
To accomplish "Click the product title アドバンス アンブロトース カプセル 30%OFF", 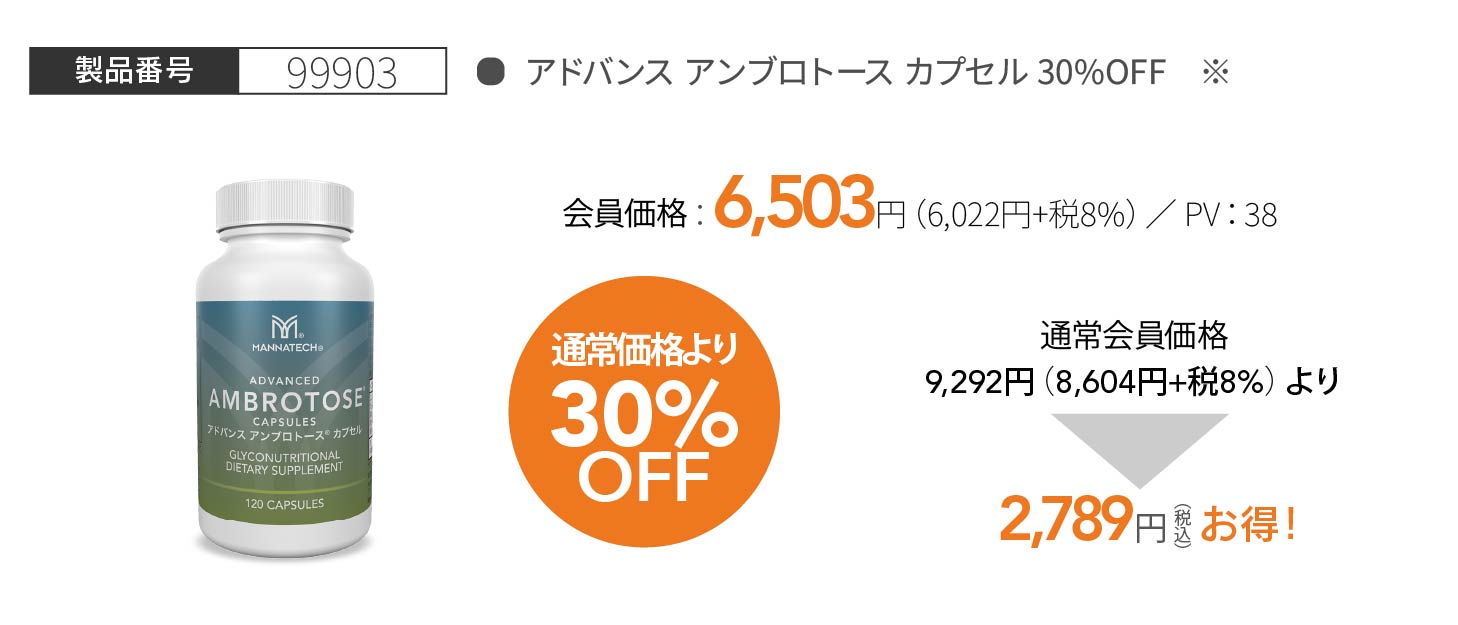I will 846,72.
